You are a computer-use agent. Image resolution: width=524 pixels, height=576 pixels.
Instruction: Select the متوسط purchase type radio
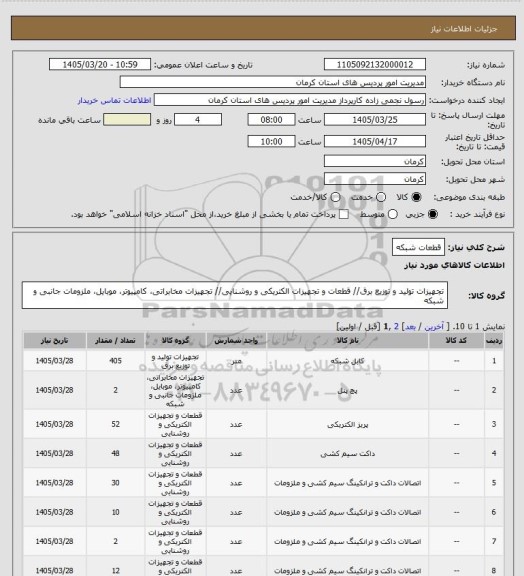392,214
